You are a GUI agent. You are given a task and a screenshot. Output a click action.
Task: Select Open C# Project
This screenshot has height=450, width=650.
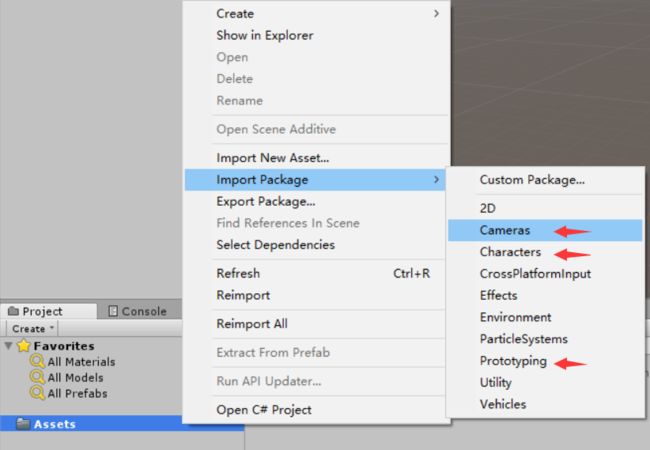coord(317,410)
